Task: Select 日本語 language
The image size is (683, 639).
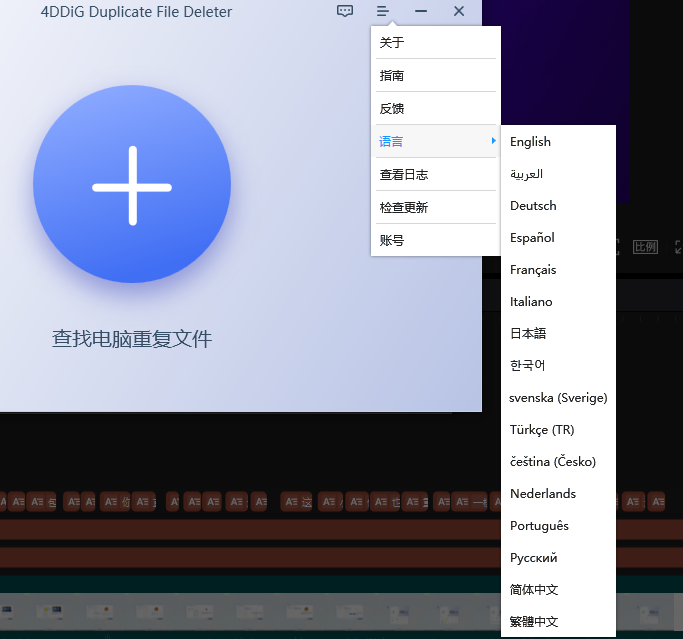Action: (x=558, y=334)
